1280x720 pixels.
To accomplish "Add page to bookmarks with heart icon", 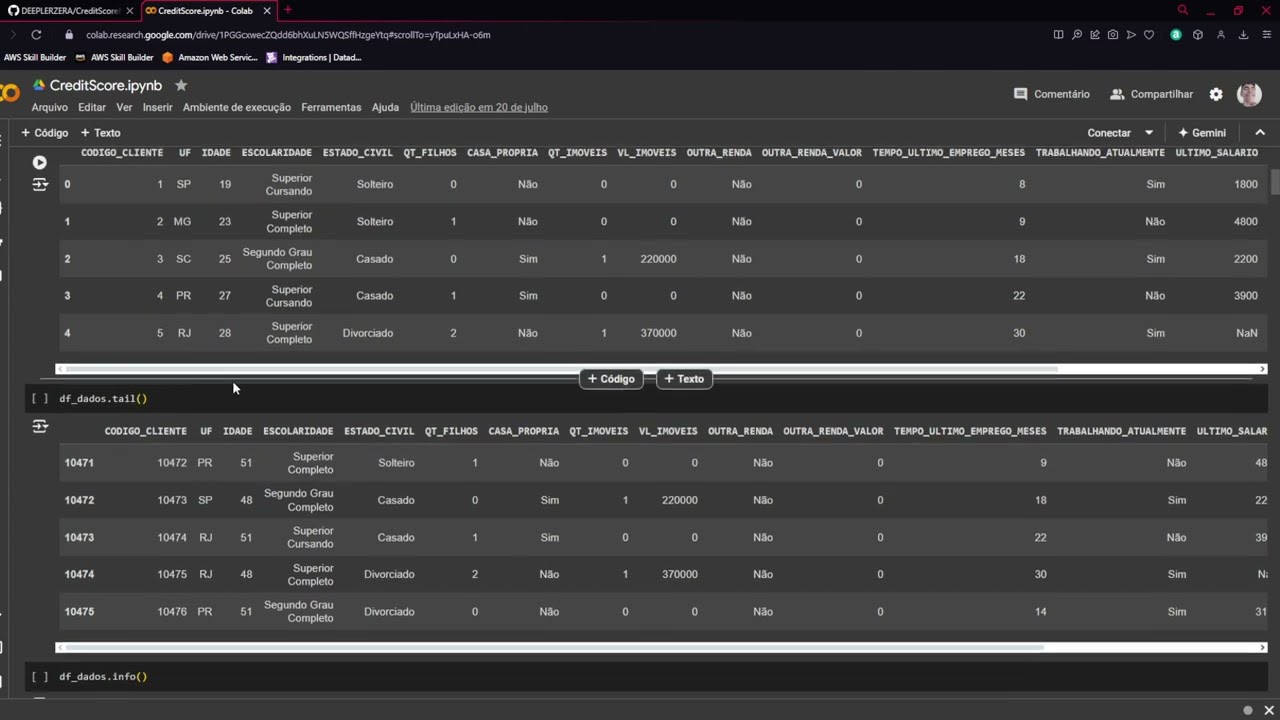I will click(1149, 35).
